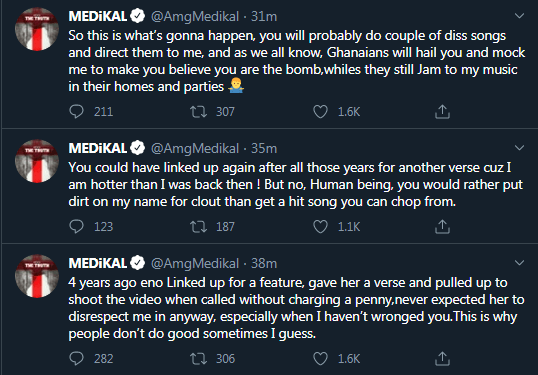View MEDiKAL's profile picture on the 31m tweet
This screenshot has height=375, width=538.
(x=37, y=29)
